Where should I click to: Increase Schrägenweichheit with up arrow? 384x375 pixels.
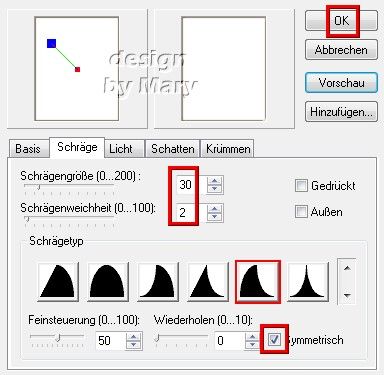click(214, 209)
